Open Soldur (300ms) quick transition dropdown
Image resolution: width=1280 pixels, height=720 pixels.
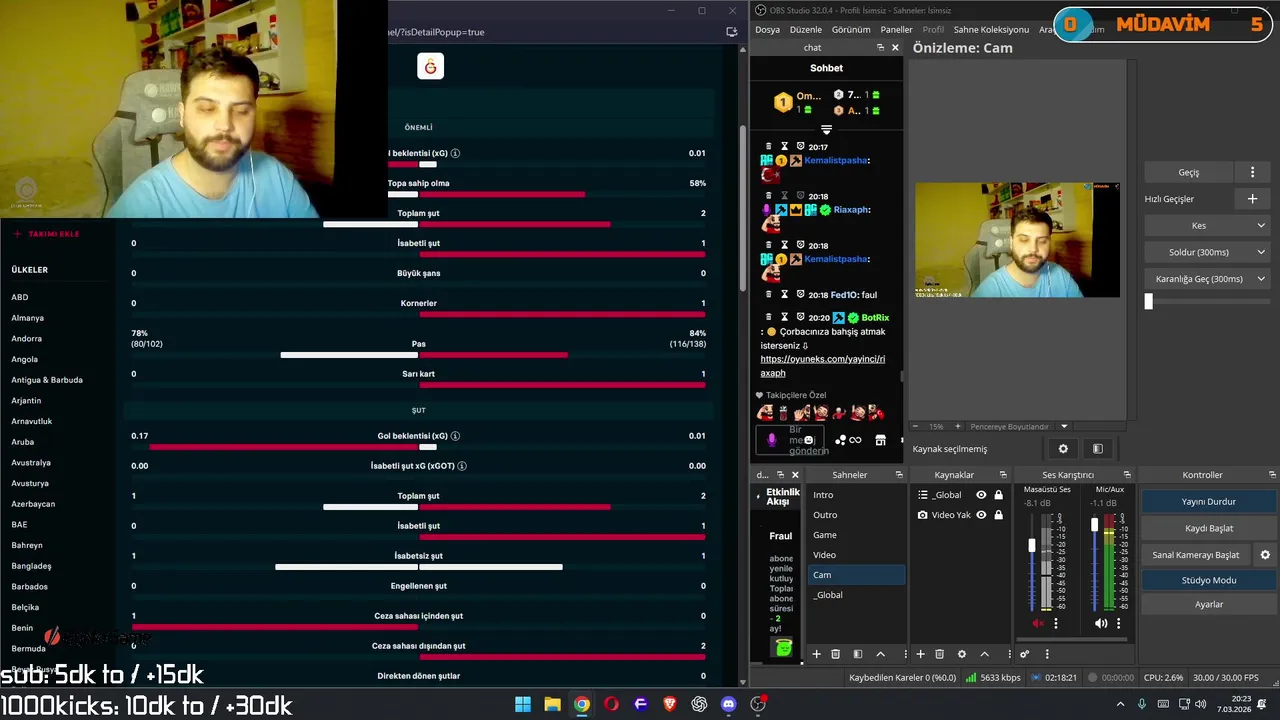pos(1208,252)
